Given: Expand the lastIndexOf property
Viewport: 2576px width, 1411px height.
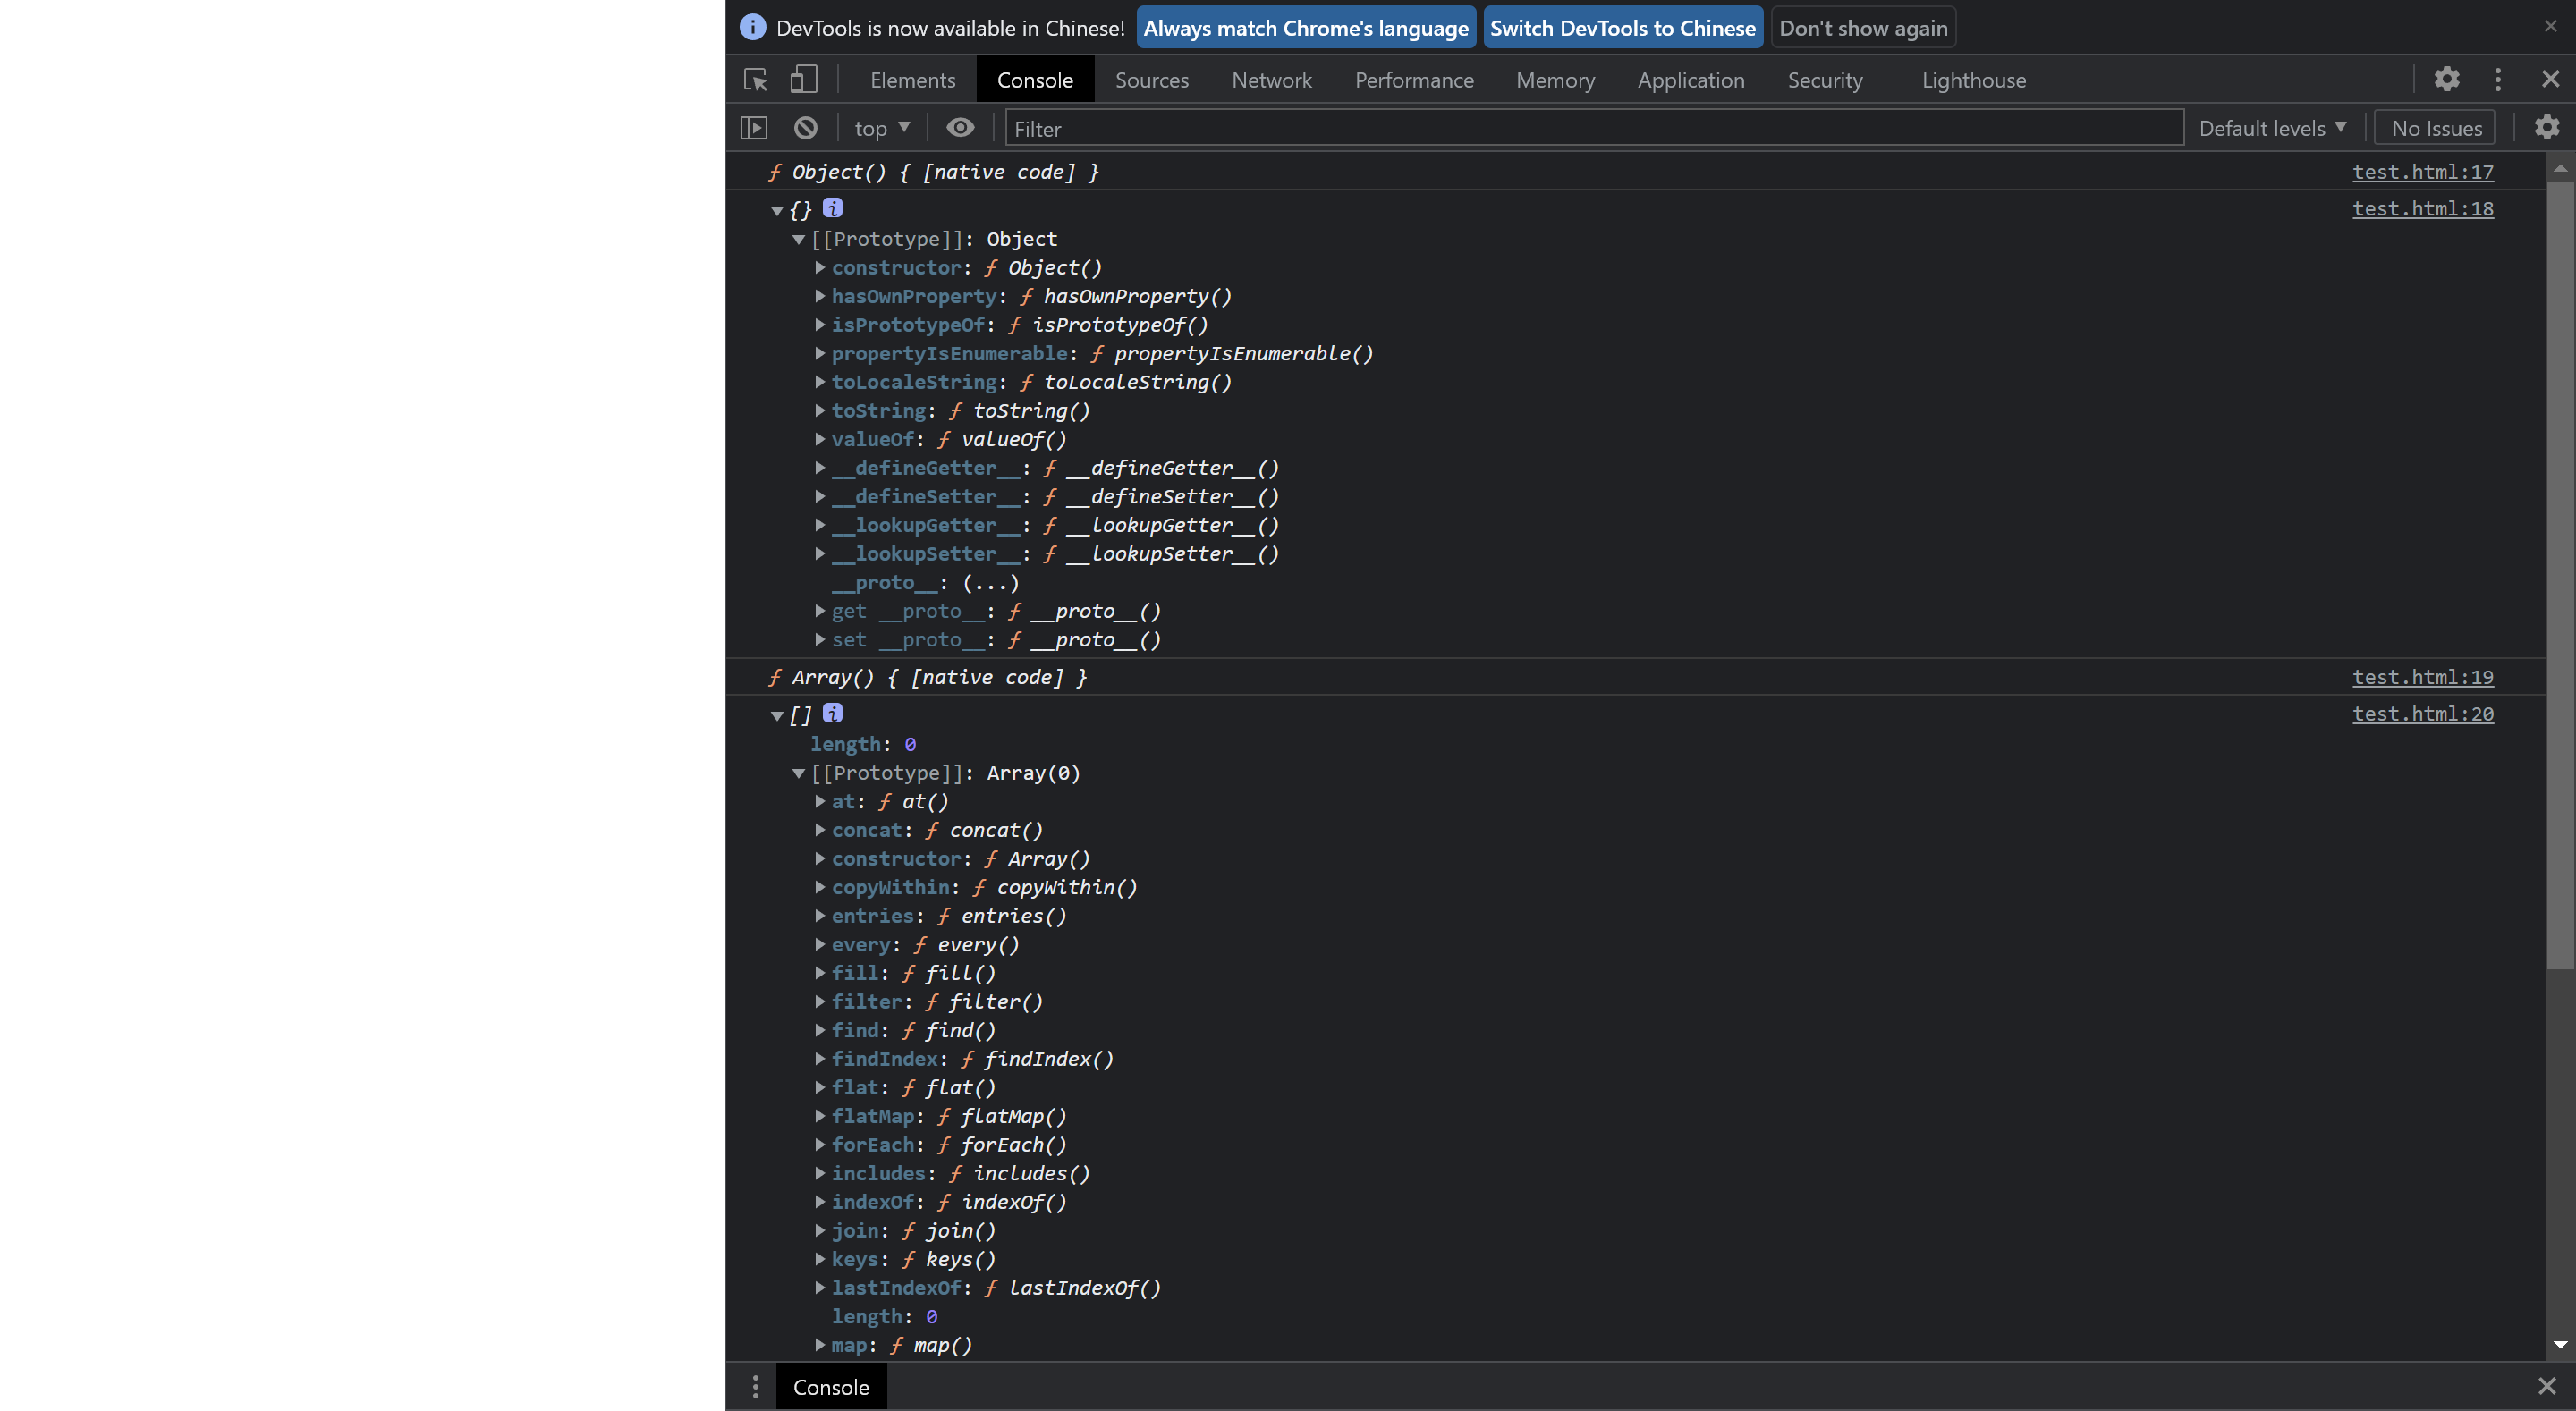Looking at the screenshot, I should [x=820, y=1287].
